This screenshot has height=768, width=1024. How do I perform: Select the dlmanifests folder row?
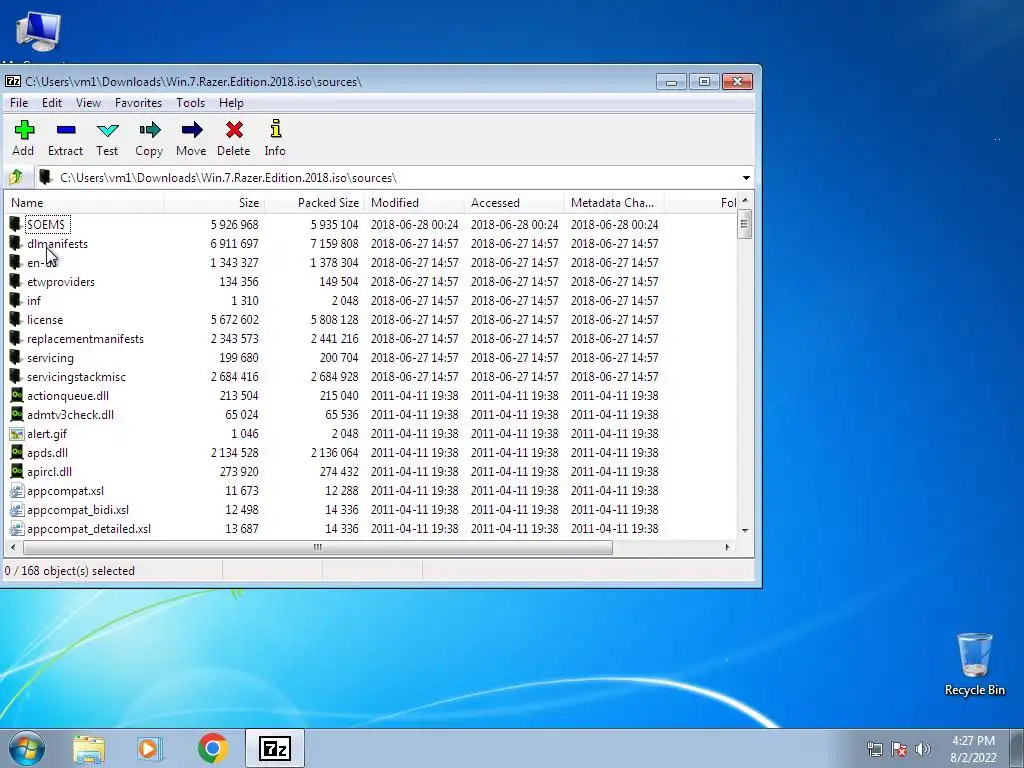371,244
